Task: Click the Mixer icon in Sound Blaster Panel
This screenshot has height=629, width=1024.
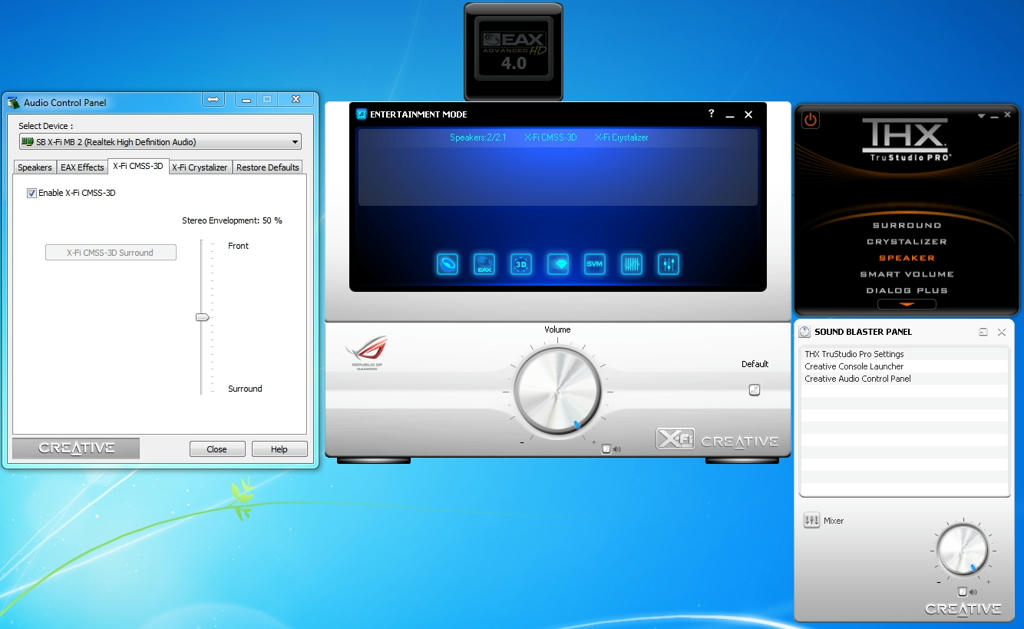Action: click(811, 521)
